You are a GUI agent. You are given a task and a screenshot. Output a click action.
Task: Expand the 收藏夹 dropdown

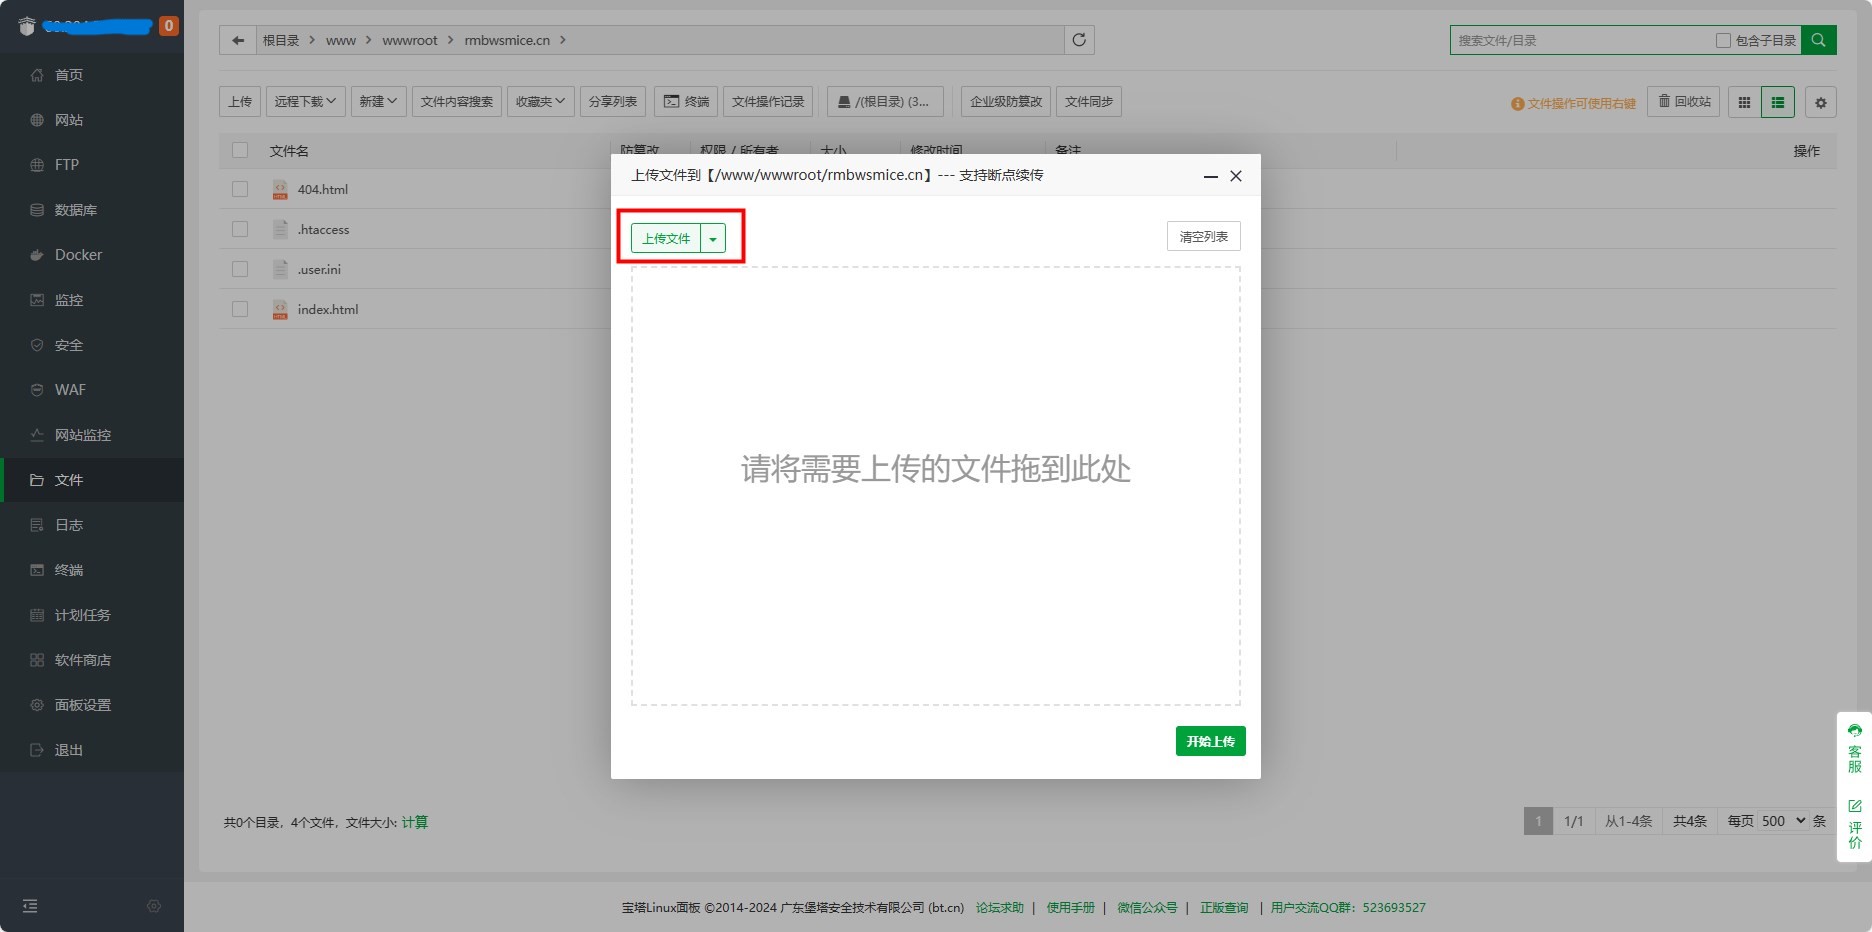coord(540,101)
